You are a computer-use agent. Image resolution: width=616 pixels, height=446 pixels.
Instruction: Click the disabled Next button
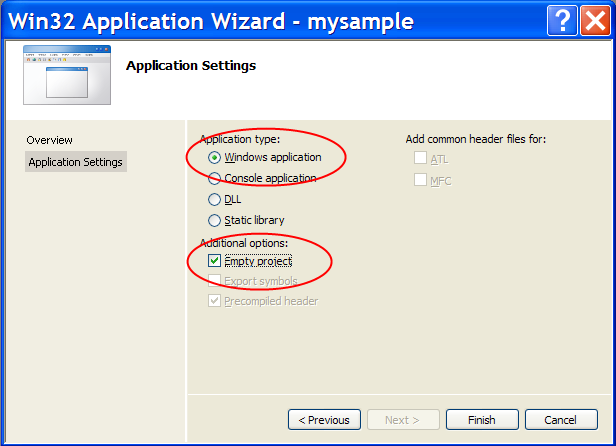point(403,420)
